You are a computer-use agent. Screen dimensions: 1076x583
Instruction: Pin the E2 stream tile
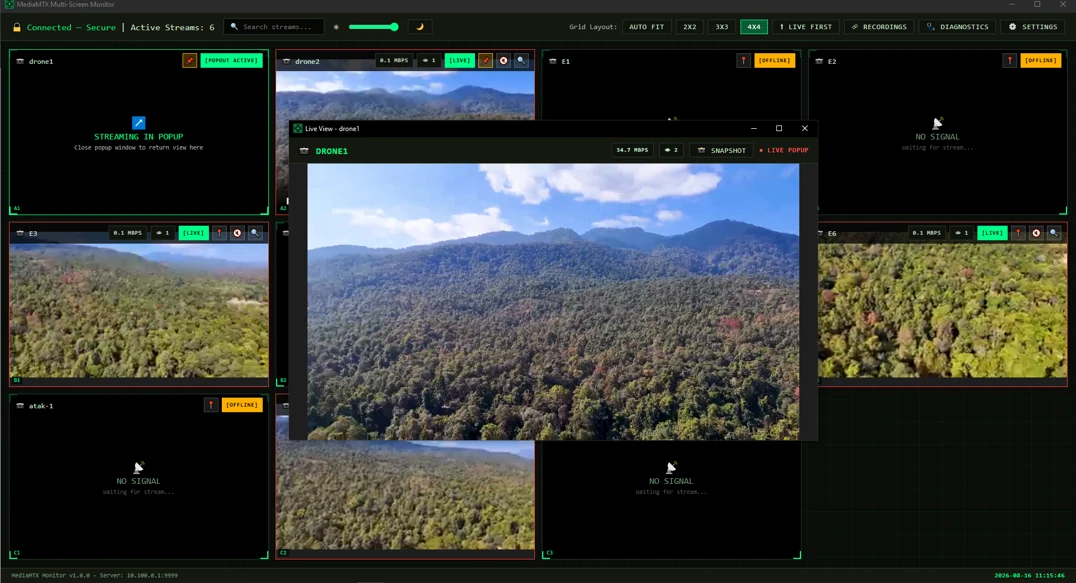click(x=1009, y=60)
